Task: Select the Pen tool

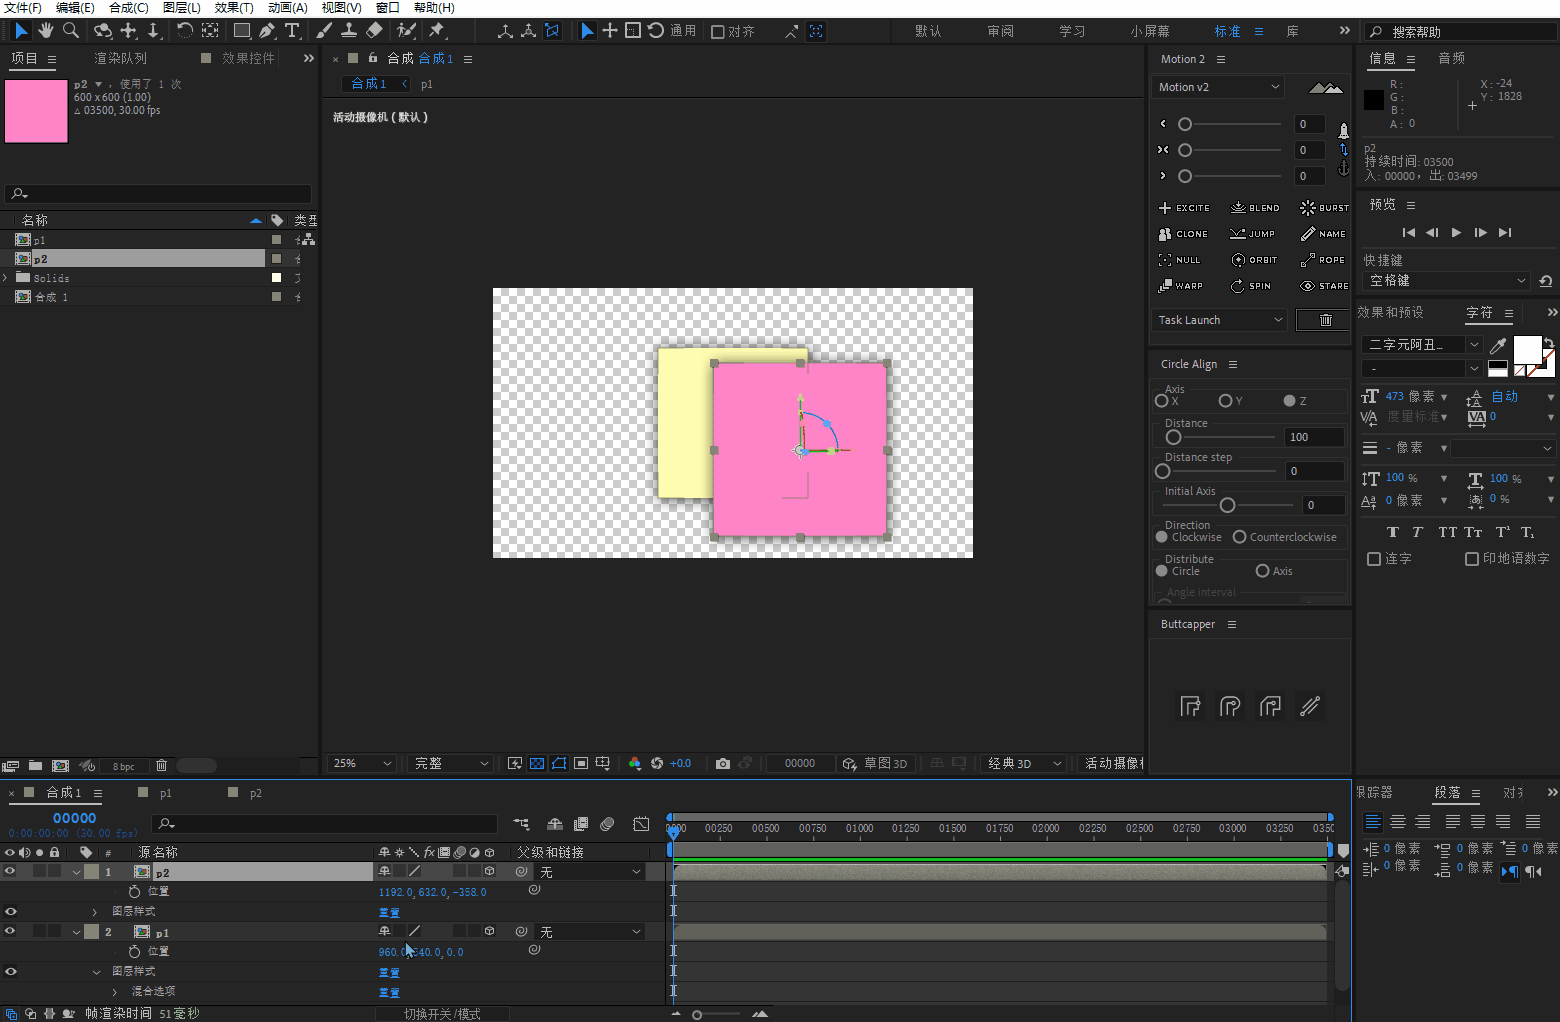Action: [x=267, y=31]
